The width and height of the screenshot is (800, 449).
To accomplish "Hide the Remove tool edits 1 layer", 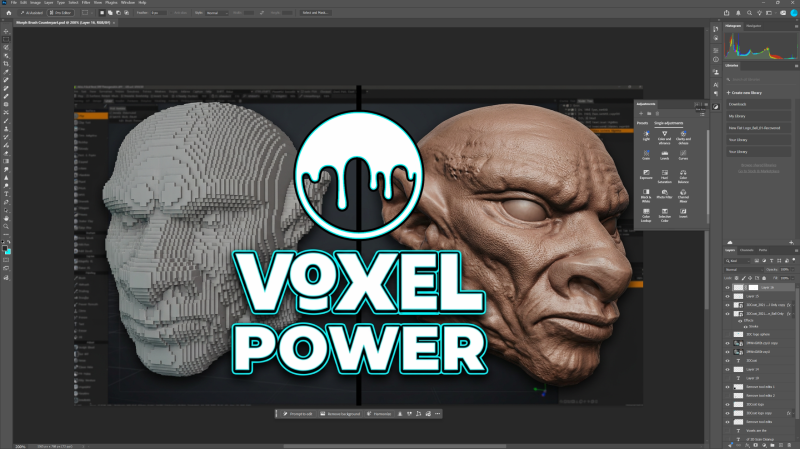I will point(728,387).
